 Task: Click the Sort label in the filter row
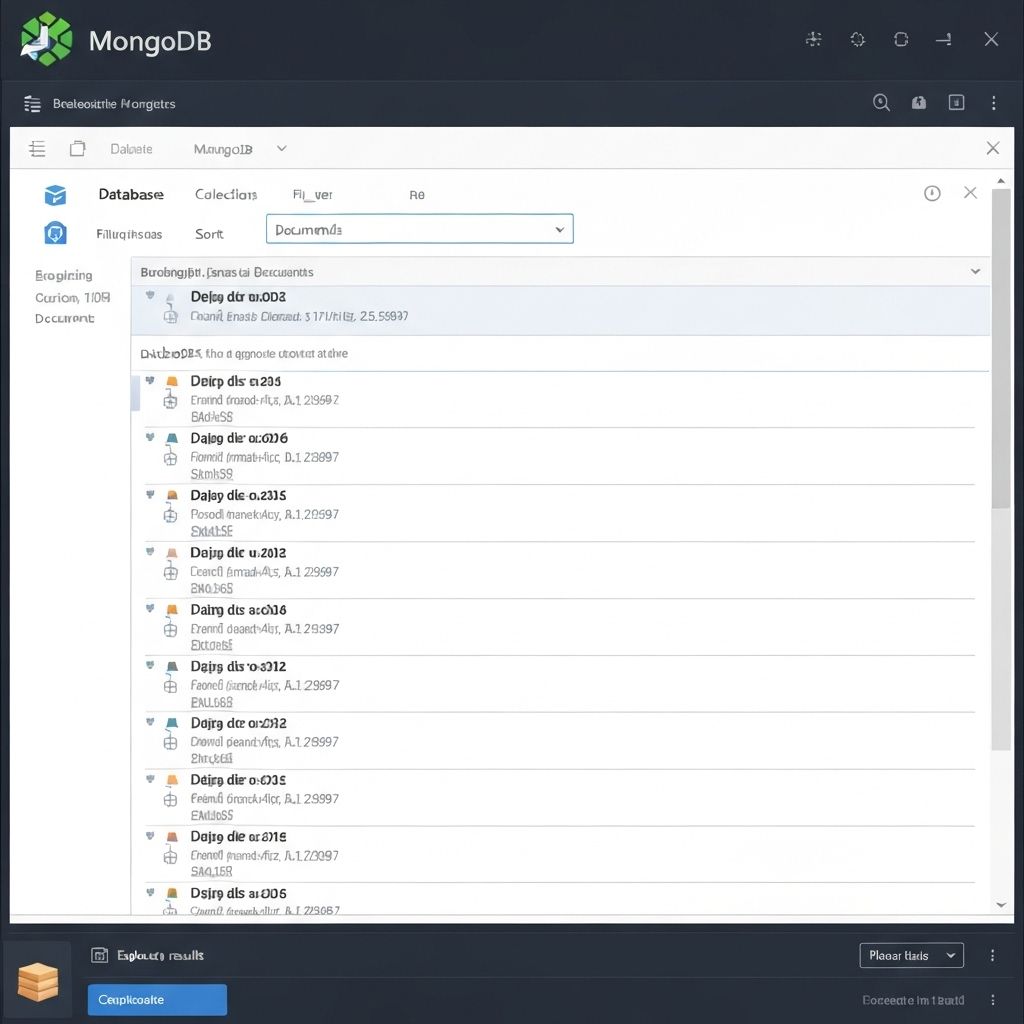tap(209, 234)
